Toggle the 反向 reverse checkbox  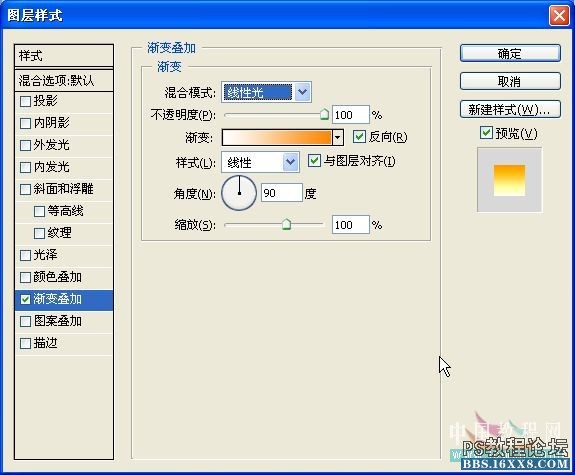click(x=359, y=137)
